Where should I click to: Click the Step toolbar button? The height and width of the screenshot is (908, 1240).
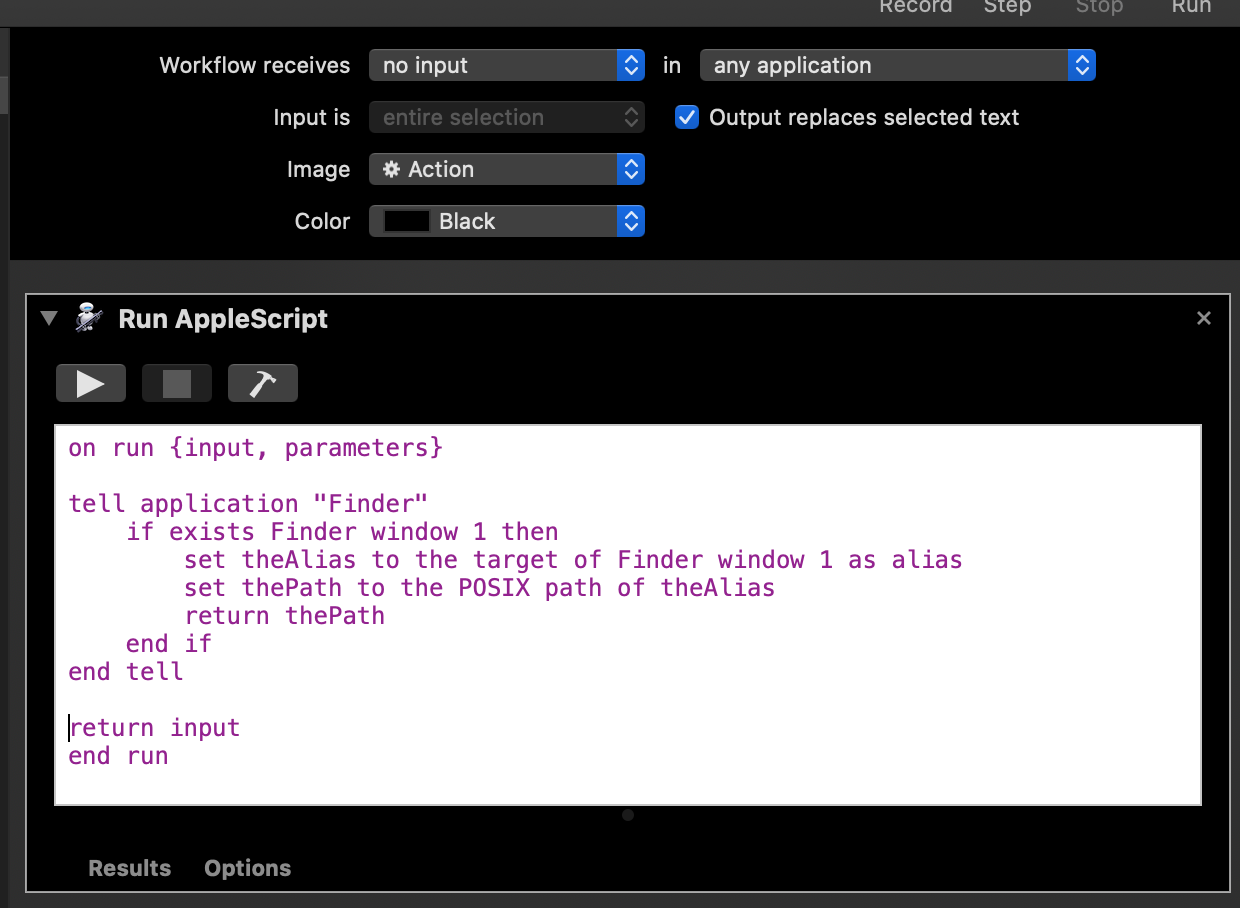1007,7
